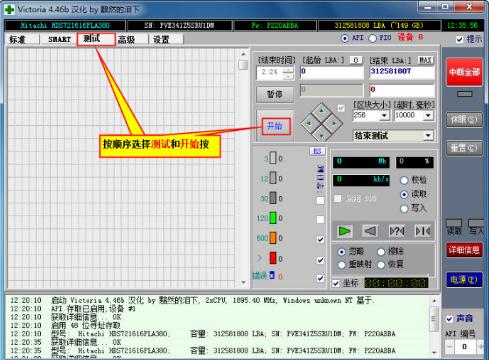Click the |>|<| playback icon
Viewport: 489px width, 360px height.
[422, 231]
